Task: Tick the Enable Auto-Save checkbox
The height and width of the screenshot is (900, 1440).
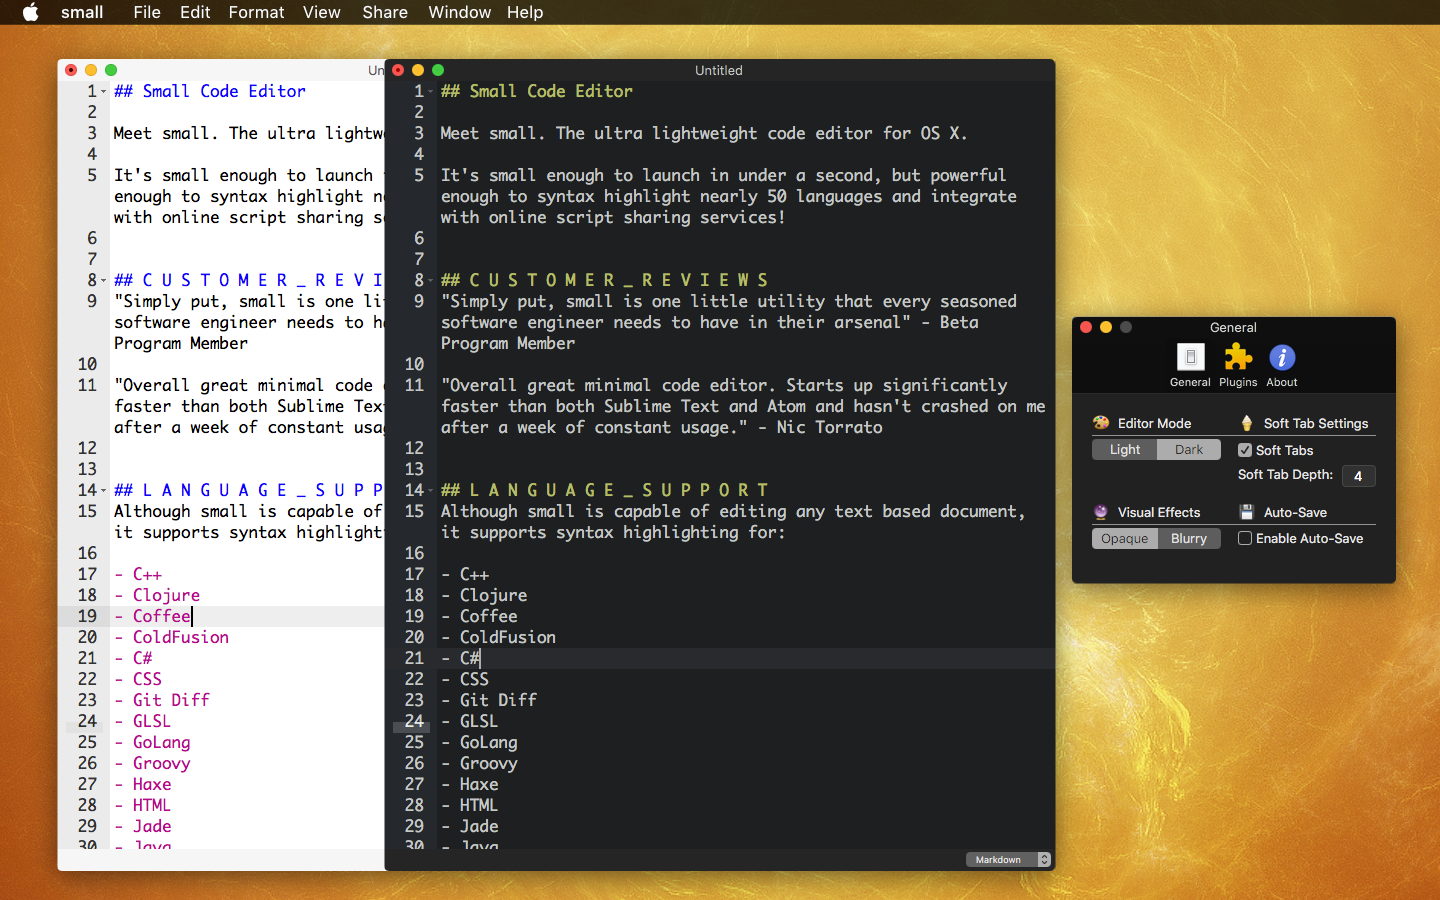Action: pos(1245,538)
